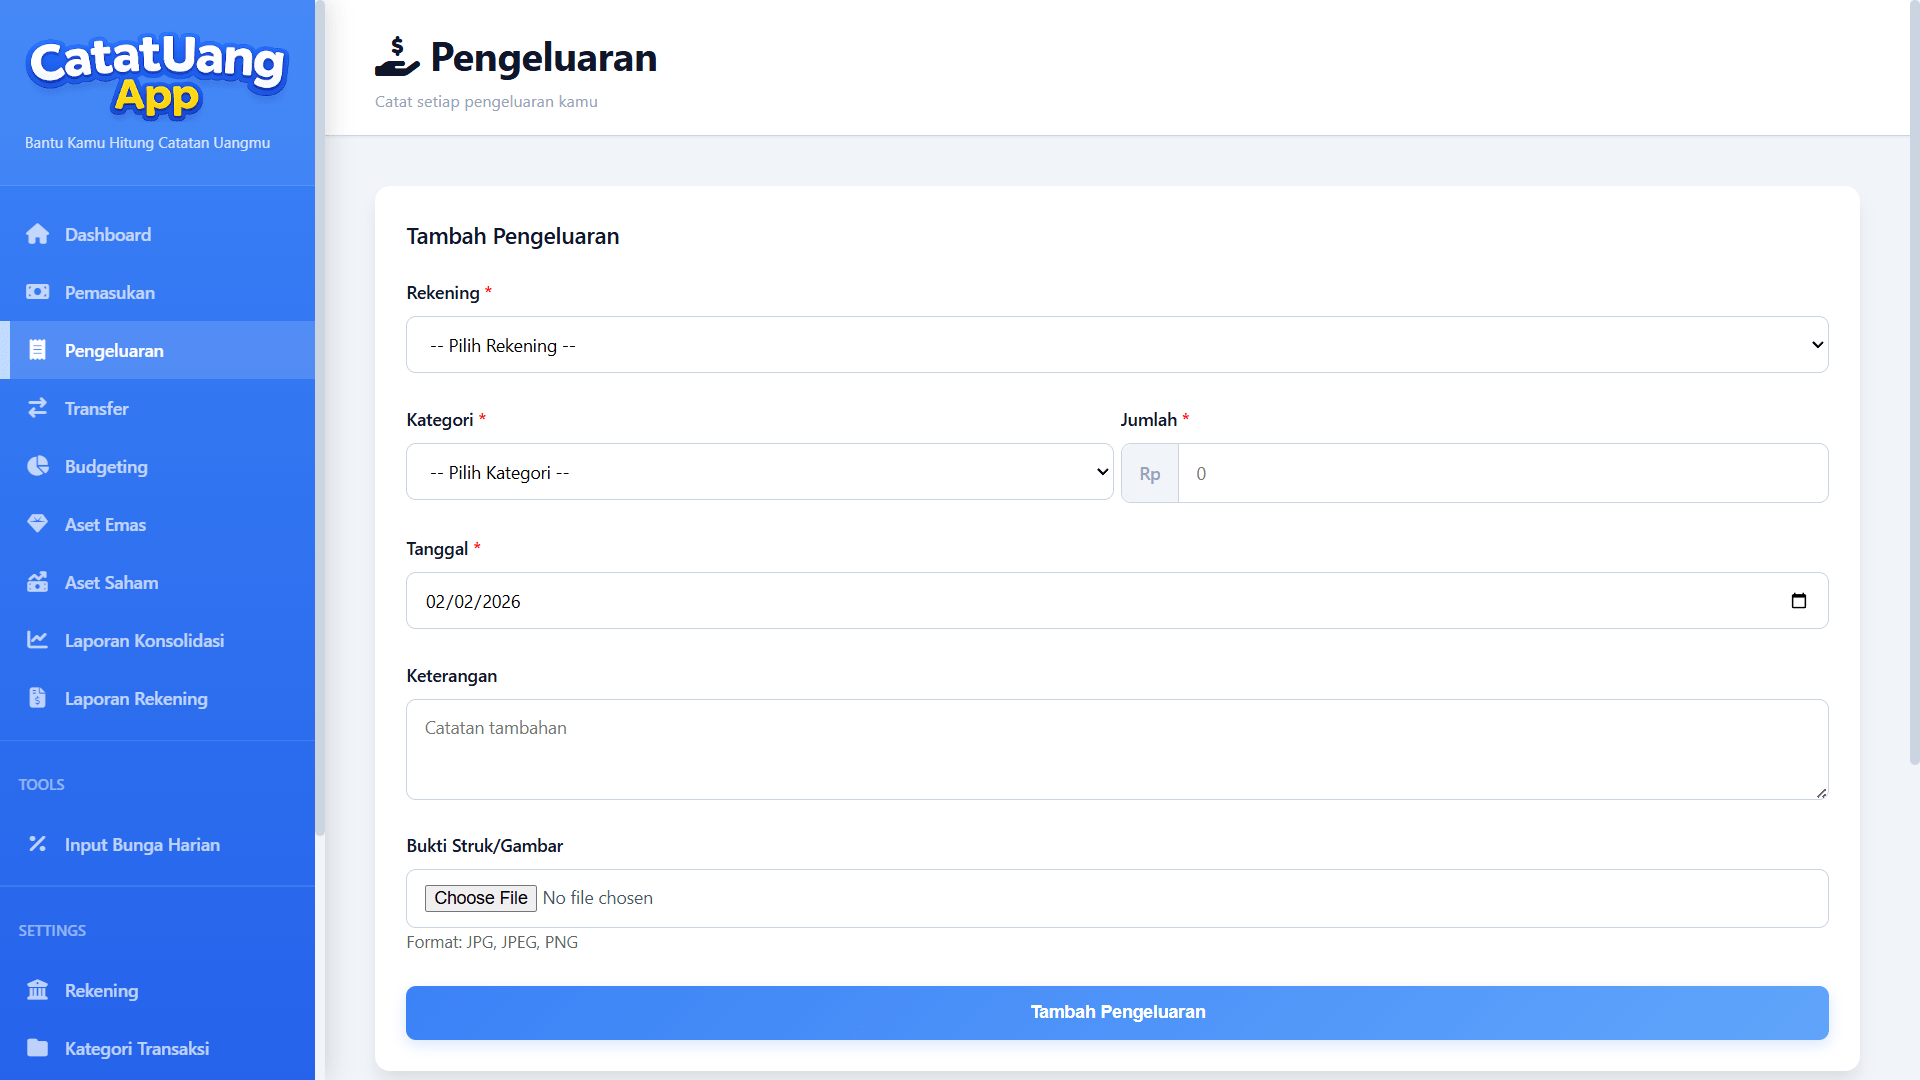Click the Input Bunga Harian percent icon
Viewport: 1920px width, 1080px height.
pos(38,844)
